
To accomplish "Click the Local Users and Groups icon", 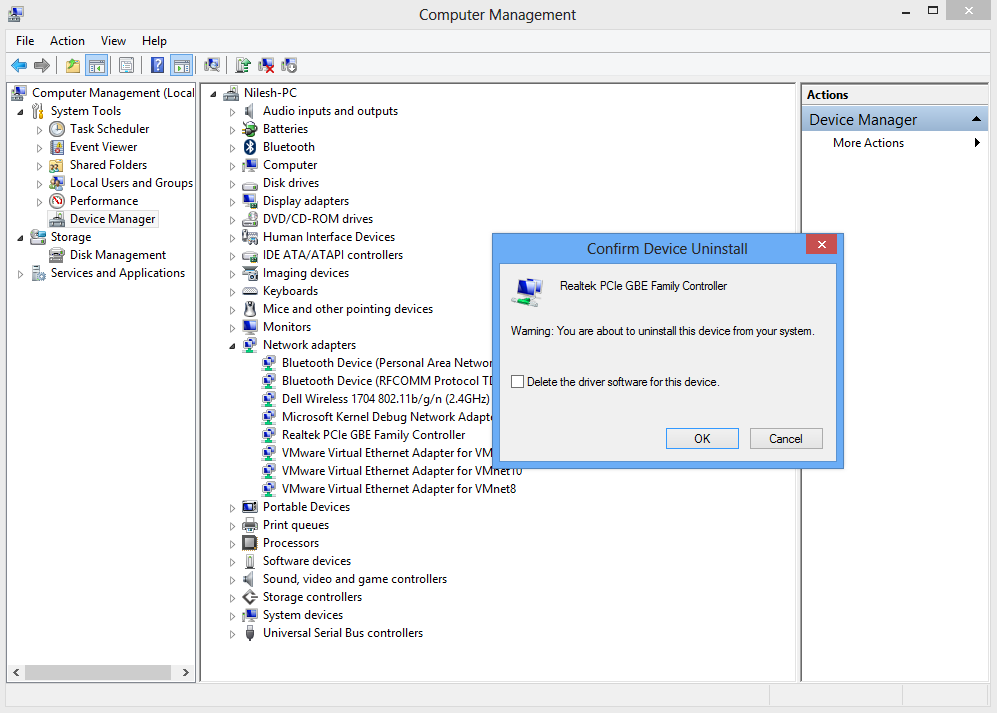I will click(57, 183).
